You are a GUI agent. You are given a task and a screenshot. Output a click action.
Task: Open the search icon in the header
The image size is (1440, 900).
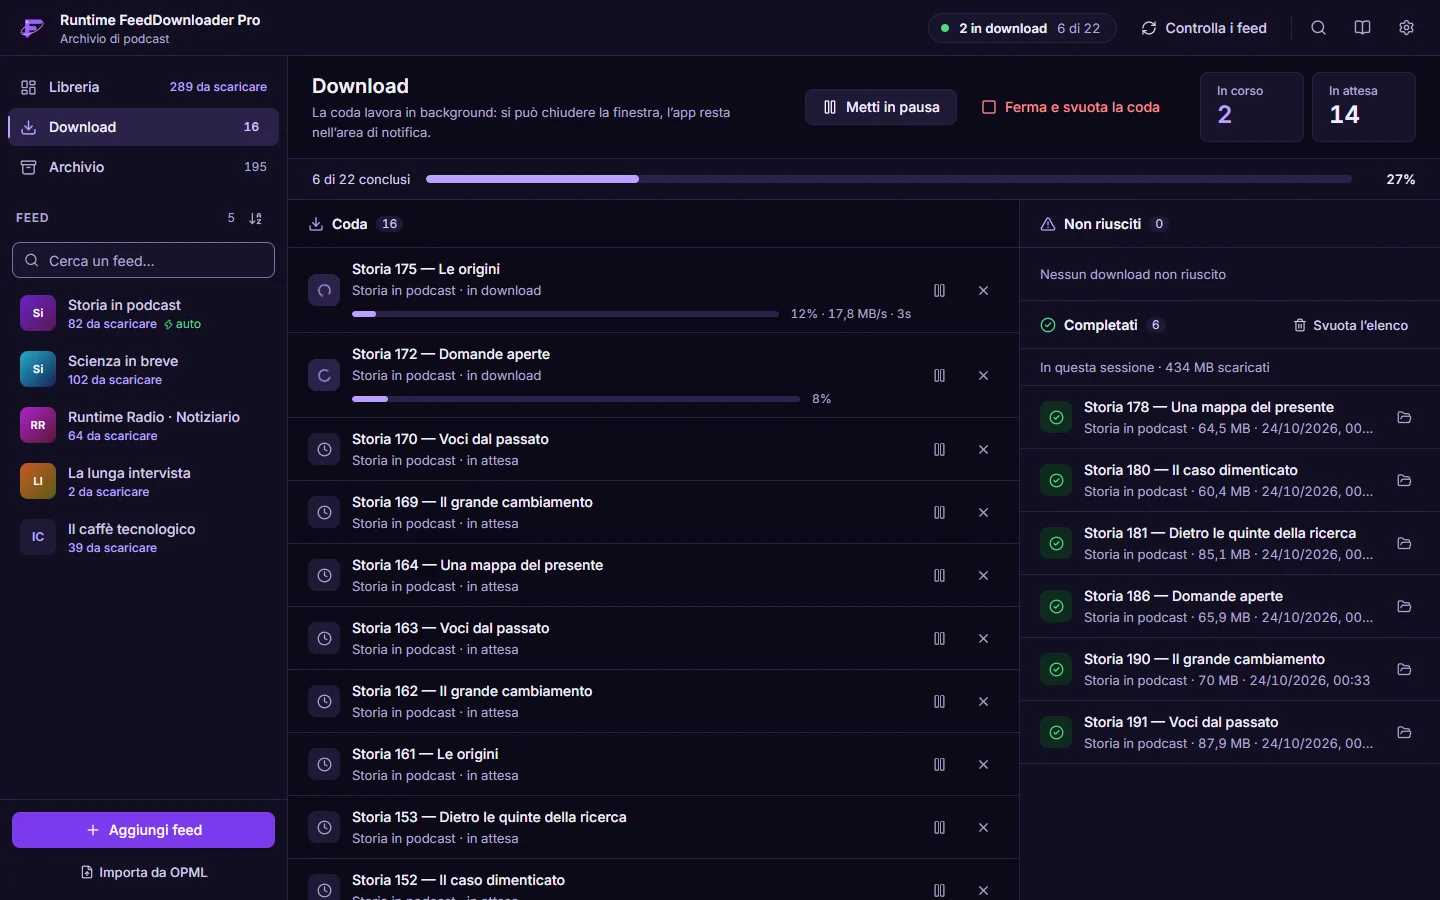pos(1318,28)
